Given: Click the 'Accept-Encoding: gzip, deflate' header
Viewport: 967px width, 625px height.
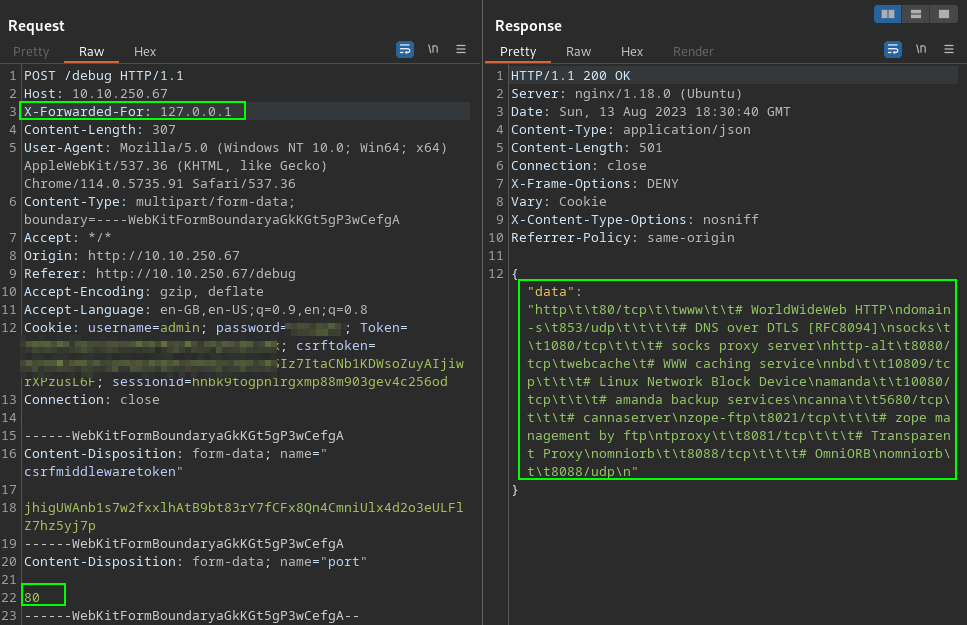Looking at the screenshot, I should pyautogui.click(x=144, y=291).
